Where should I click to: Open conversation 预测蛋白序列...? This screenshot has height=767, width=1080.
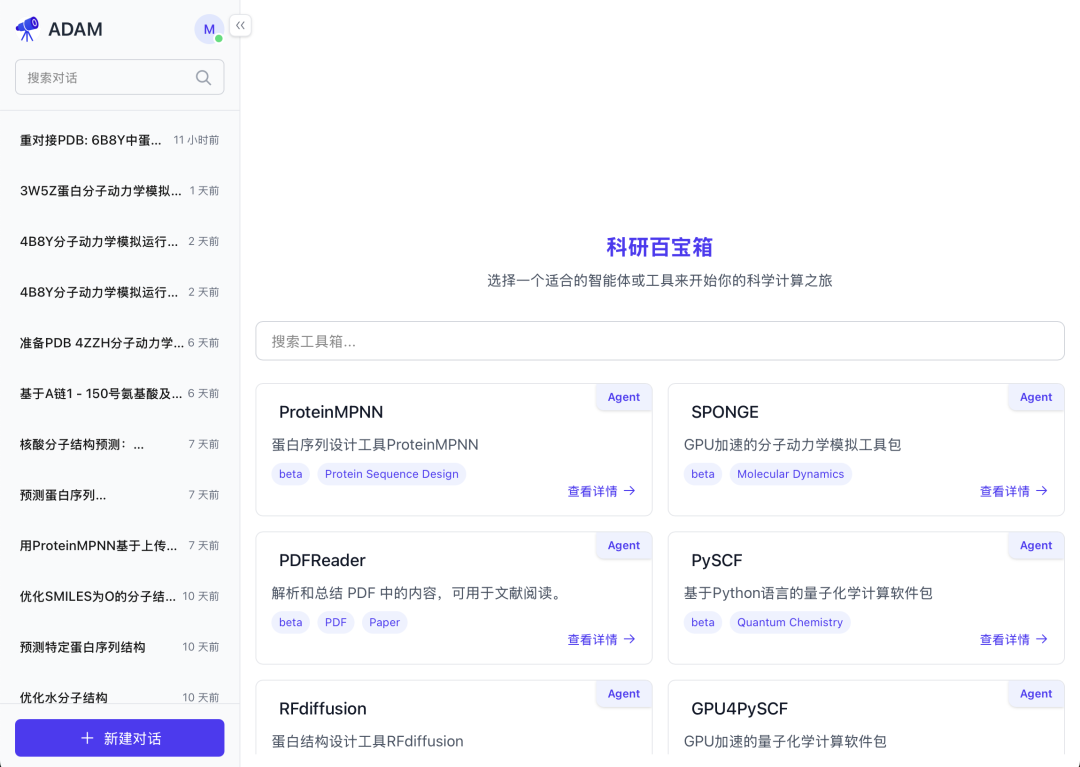click(x=119, y=495)
